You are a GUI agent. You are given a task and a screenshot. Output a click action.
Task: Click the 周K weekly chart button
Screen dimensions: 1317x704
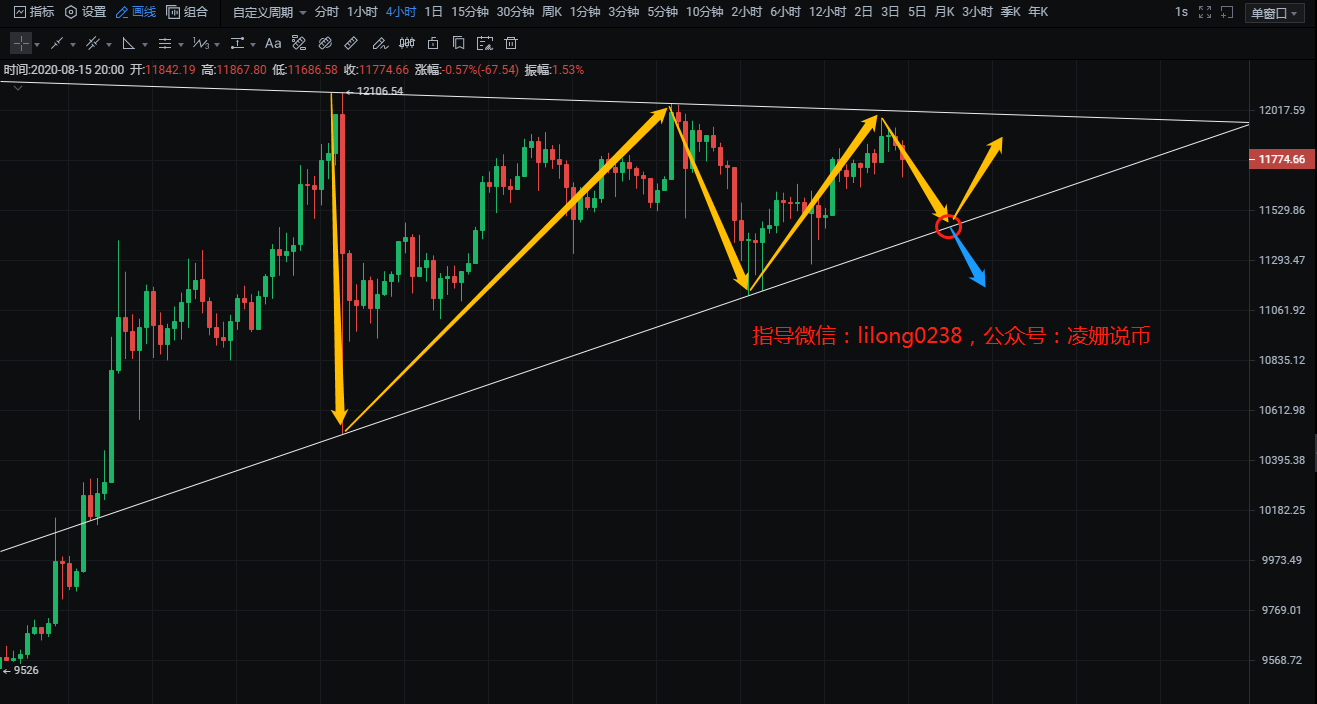[551, 13]
